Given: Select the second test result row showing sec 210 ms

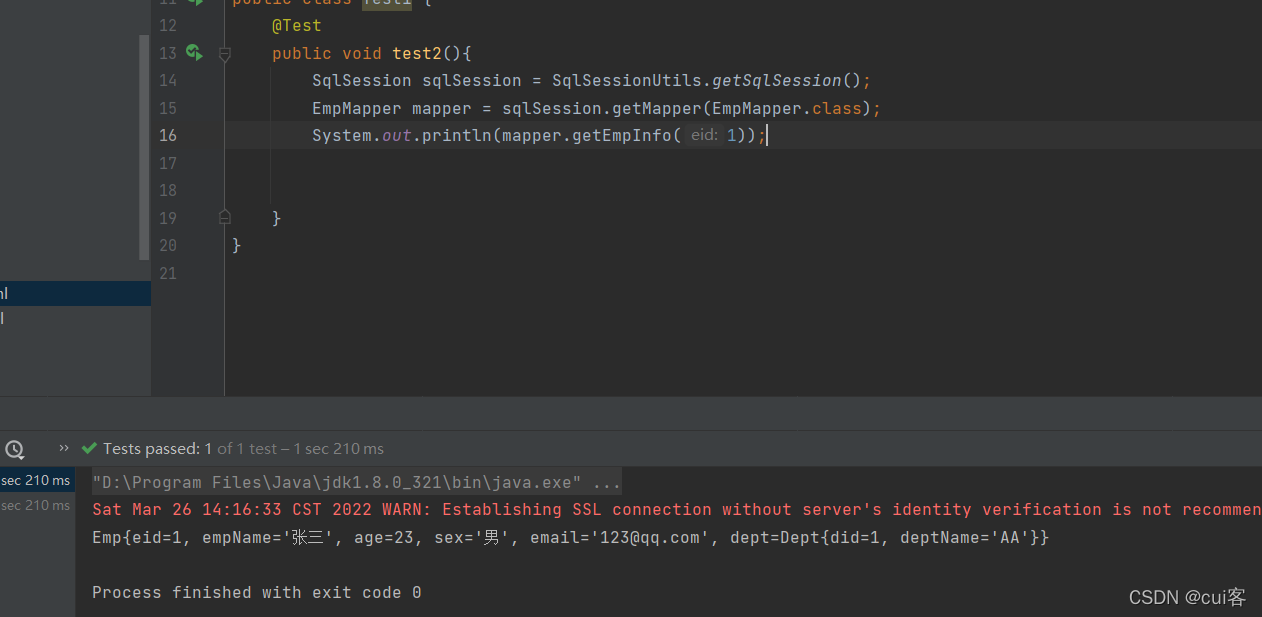Looking at the screenshot, I should click(37, 506).
